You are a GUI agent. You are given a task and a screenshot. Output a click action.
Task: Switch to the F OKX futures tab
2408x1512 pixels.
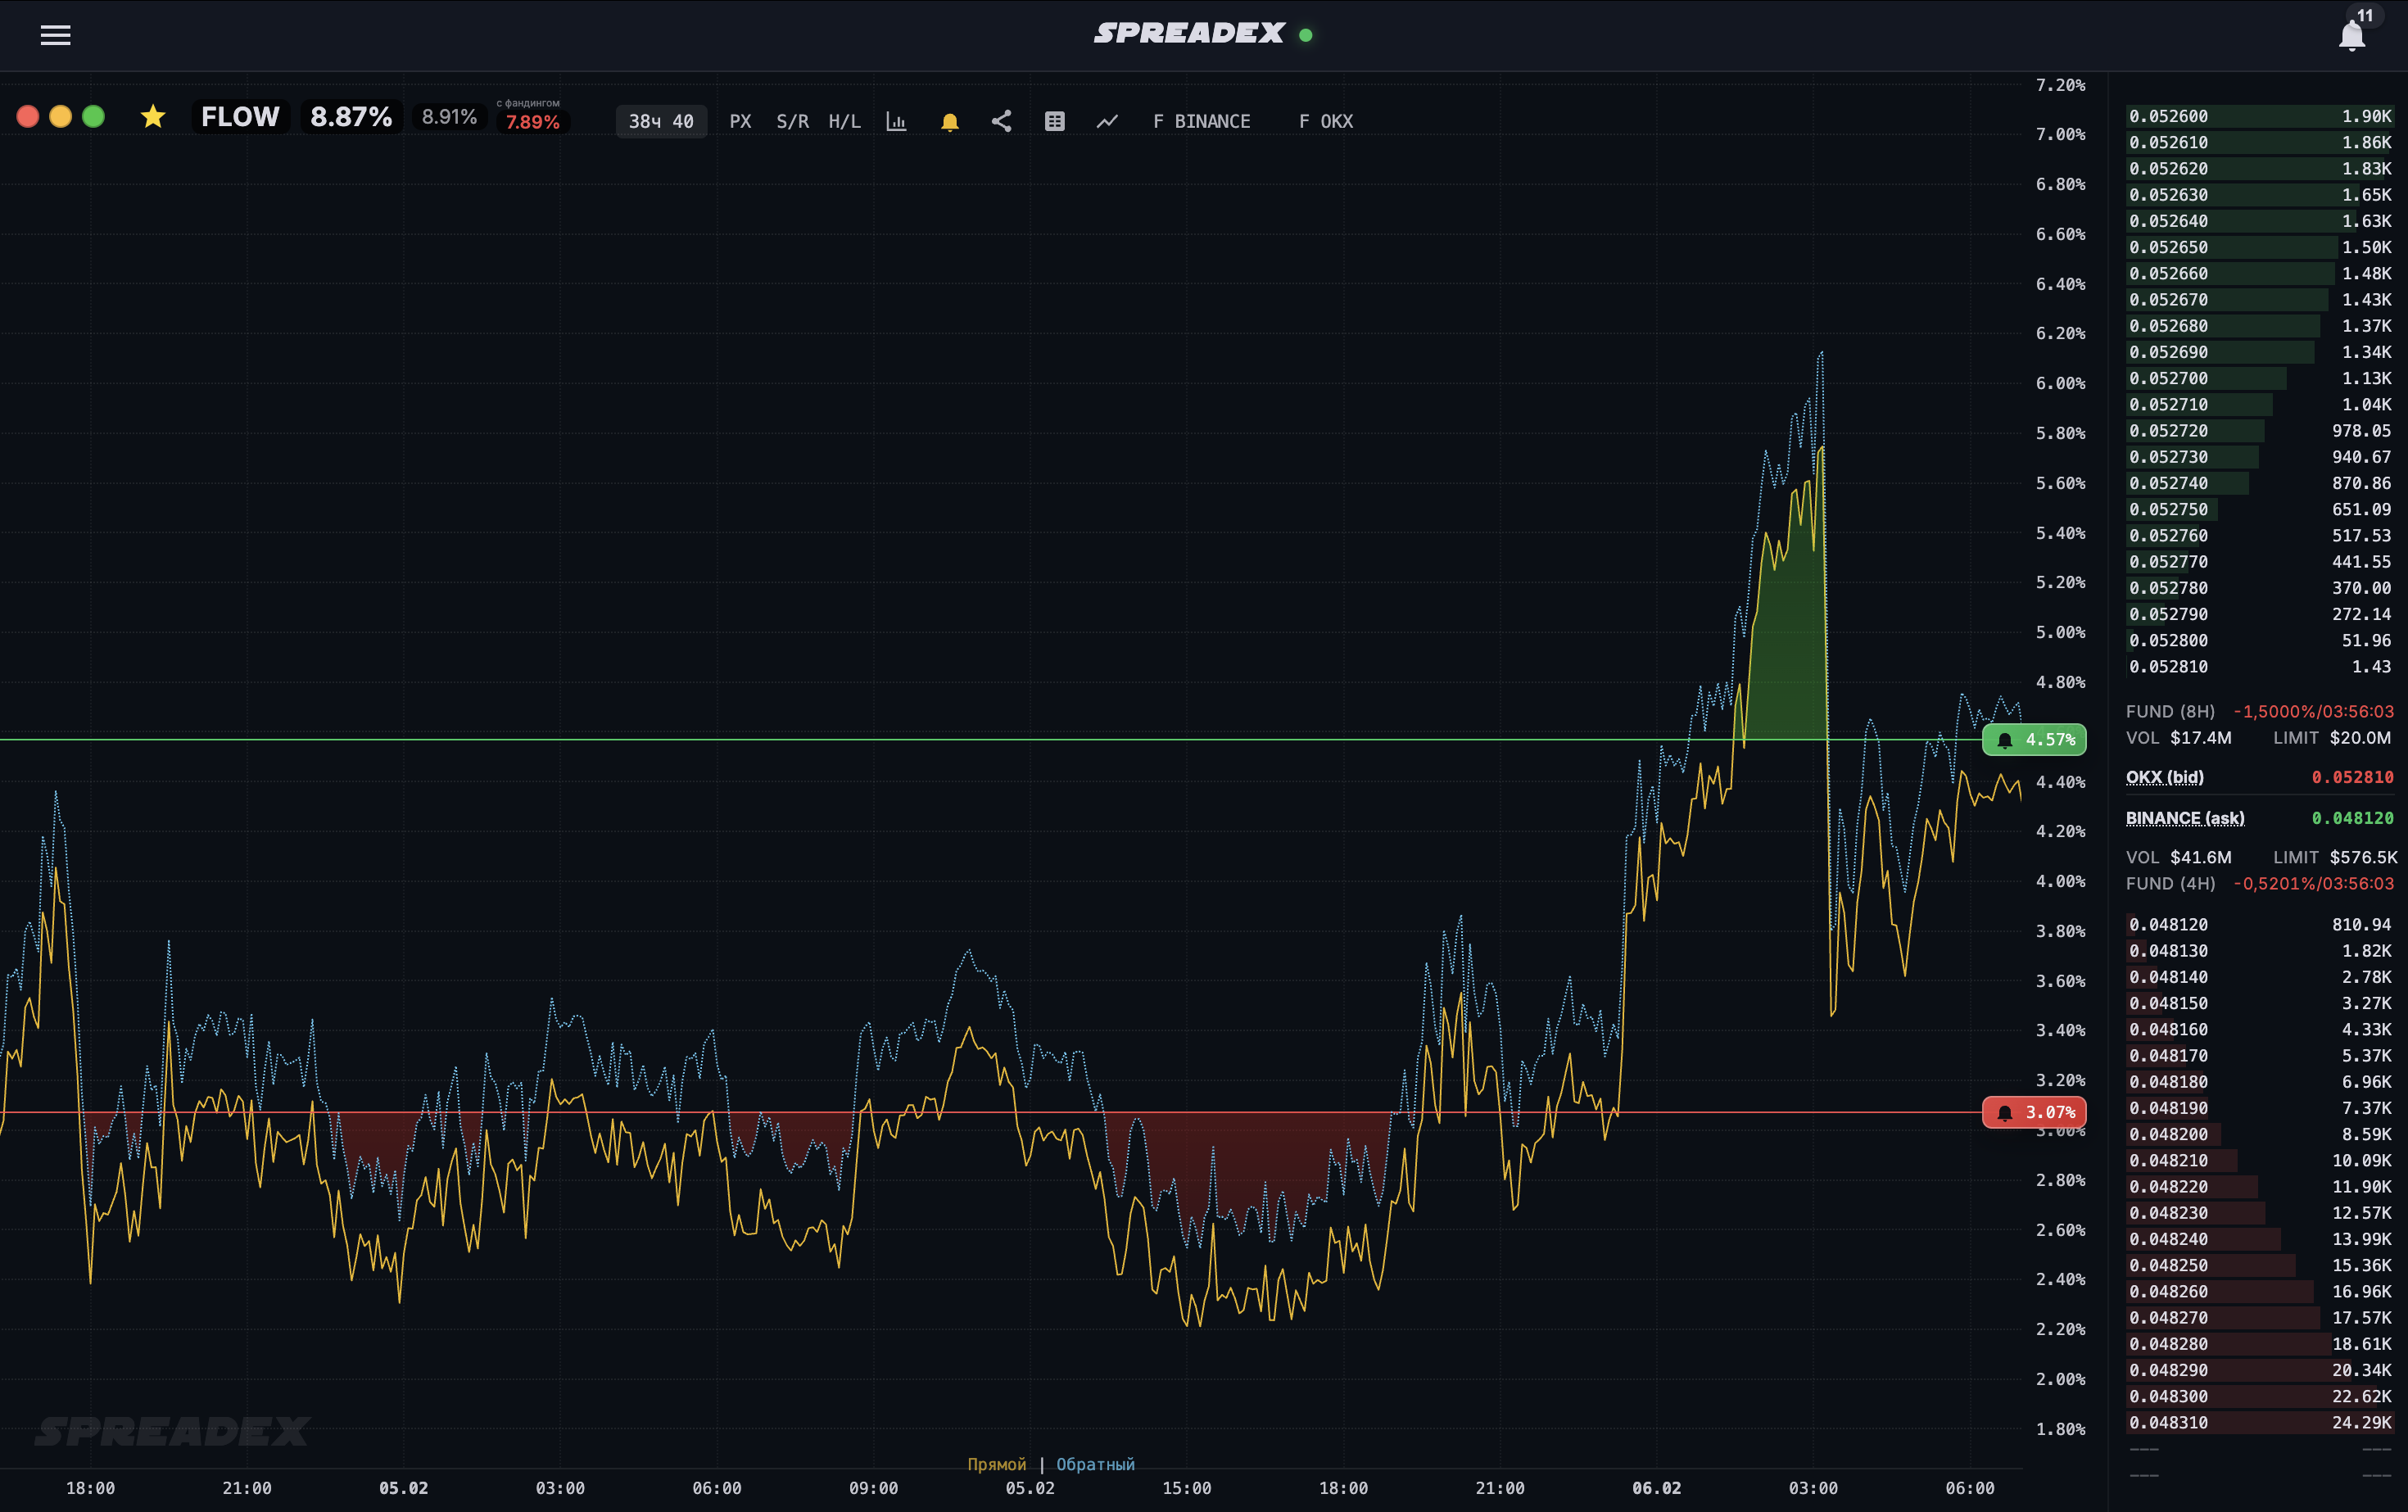pyautogui.click(x=1325, y=121)
